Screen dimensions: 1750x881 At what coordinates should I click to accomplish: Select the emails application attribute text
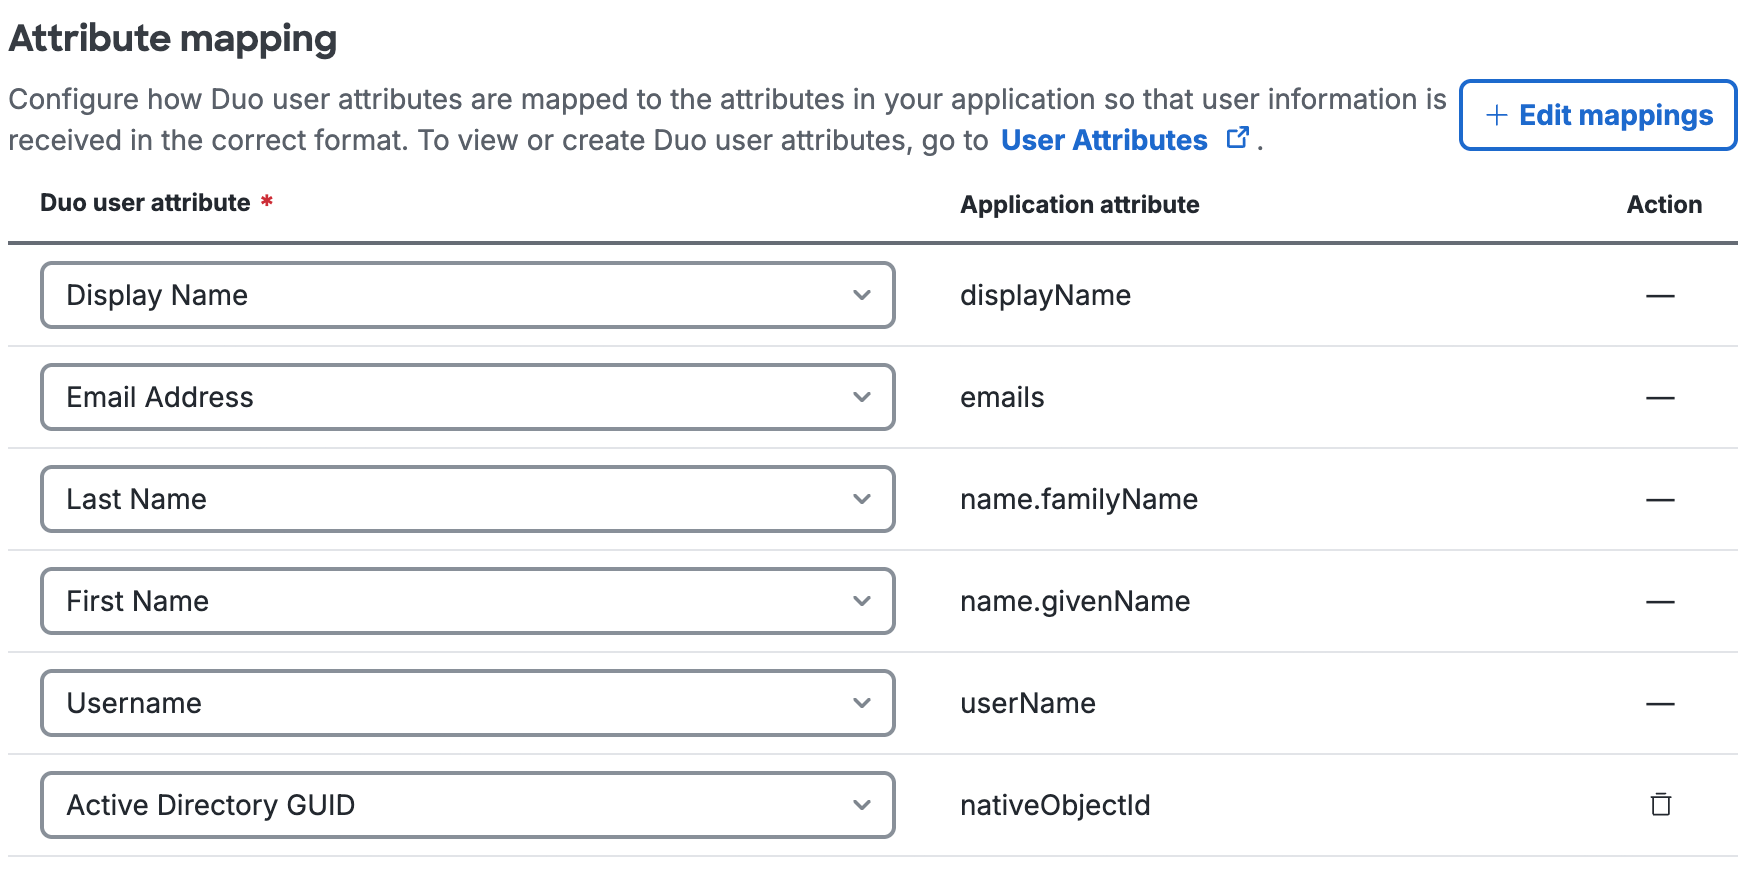(x=1002, y=398)
